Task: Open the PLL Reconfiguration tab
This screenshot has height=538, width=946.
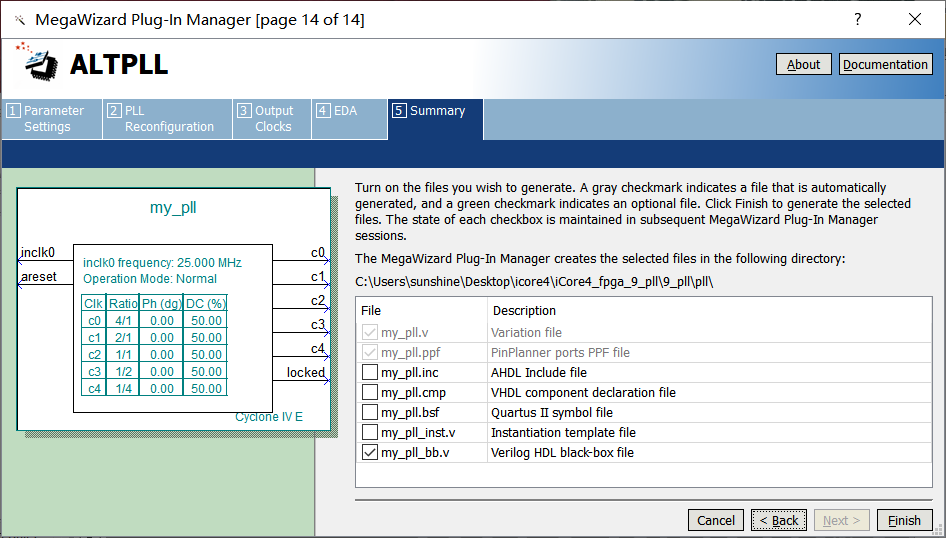Action: pos(167,119)
